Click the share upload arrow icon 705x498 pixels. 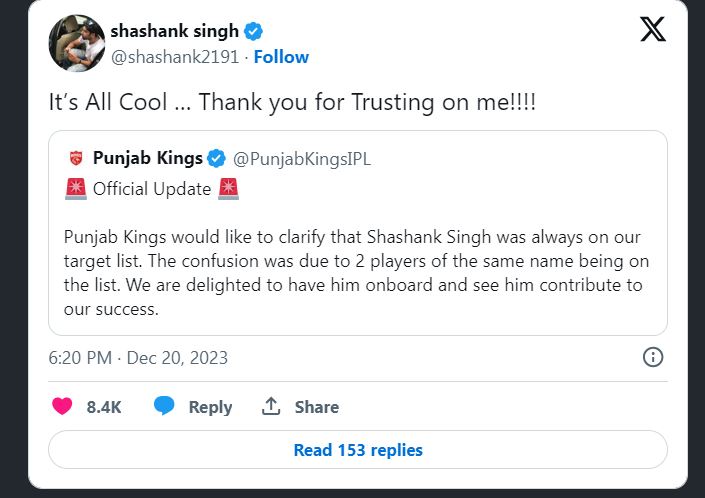[x=270, y=406]
